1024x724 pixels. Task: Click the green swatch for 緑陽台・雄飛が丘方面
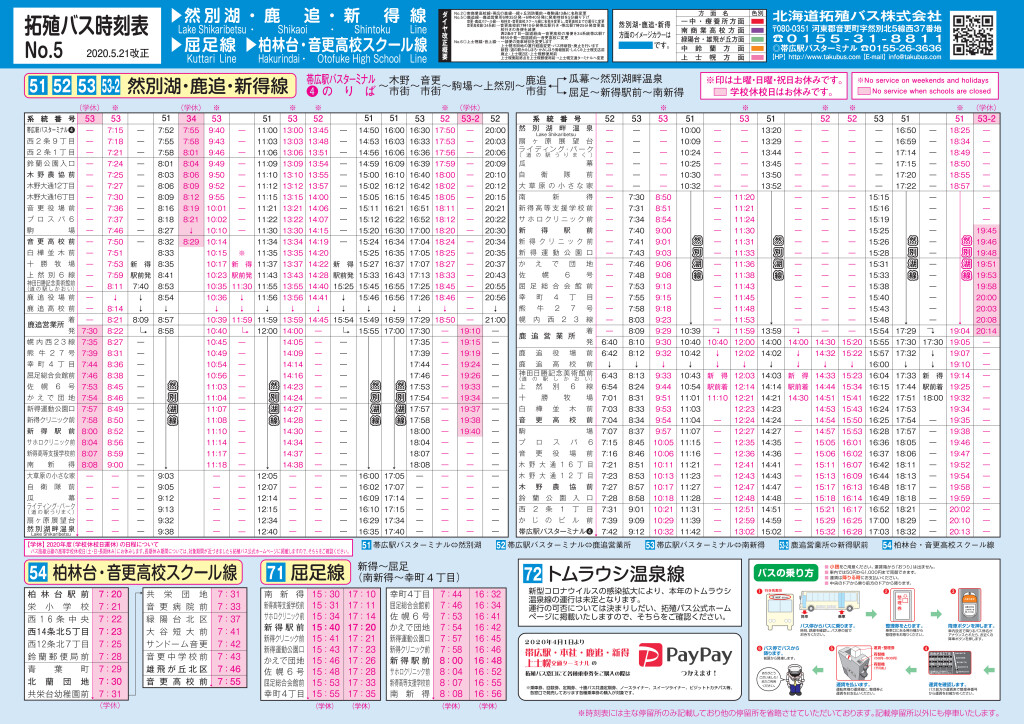click(x=757, y=39)
